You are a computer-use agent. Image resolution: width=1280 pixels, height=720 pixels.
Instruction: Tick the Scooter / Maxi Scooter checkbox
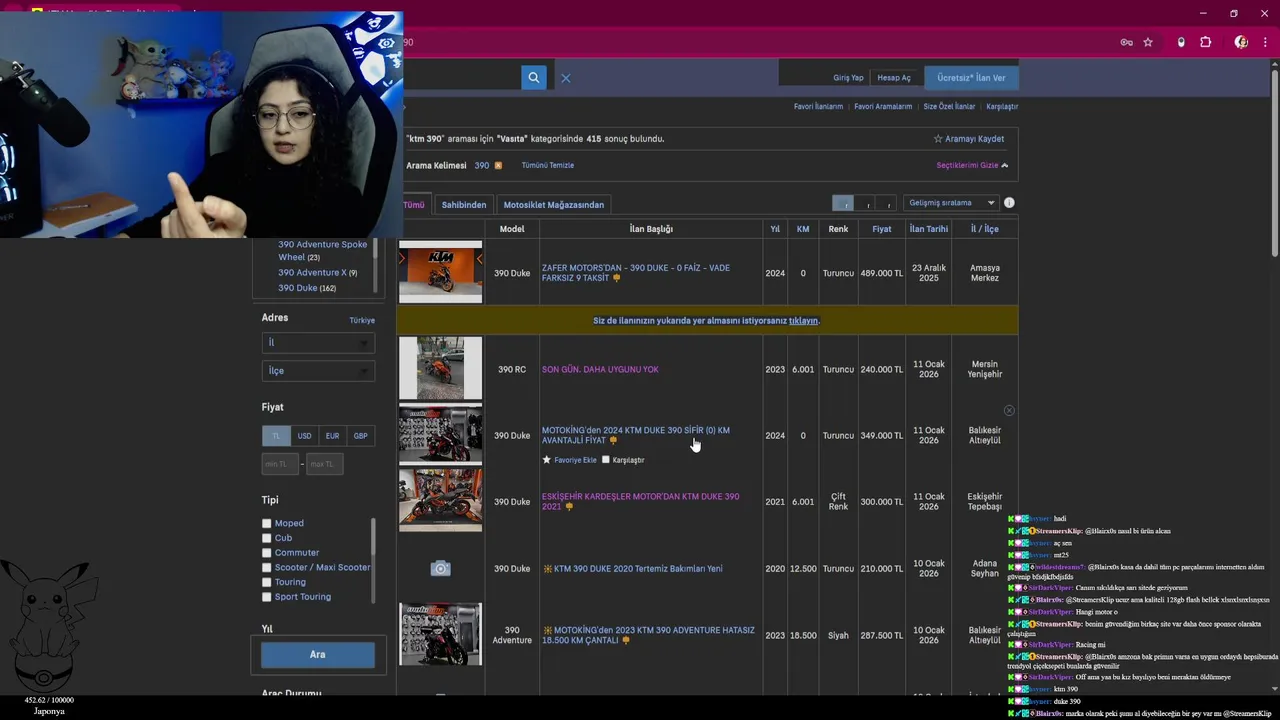(267, 567)
